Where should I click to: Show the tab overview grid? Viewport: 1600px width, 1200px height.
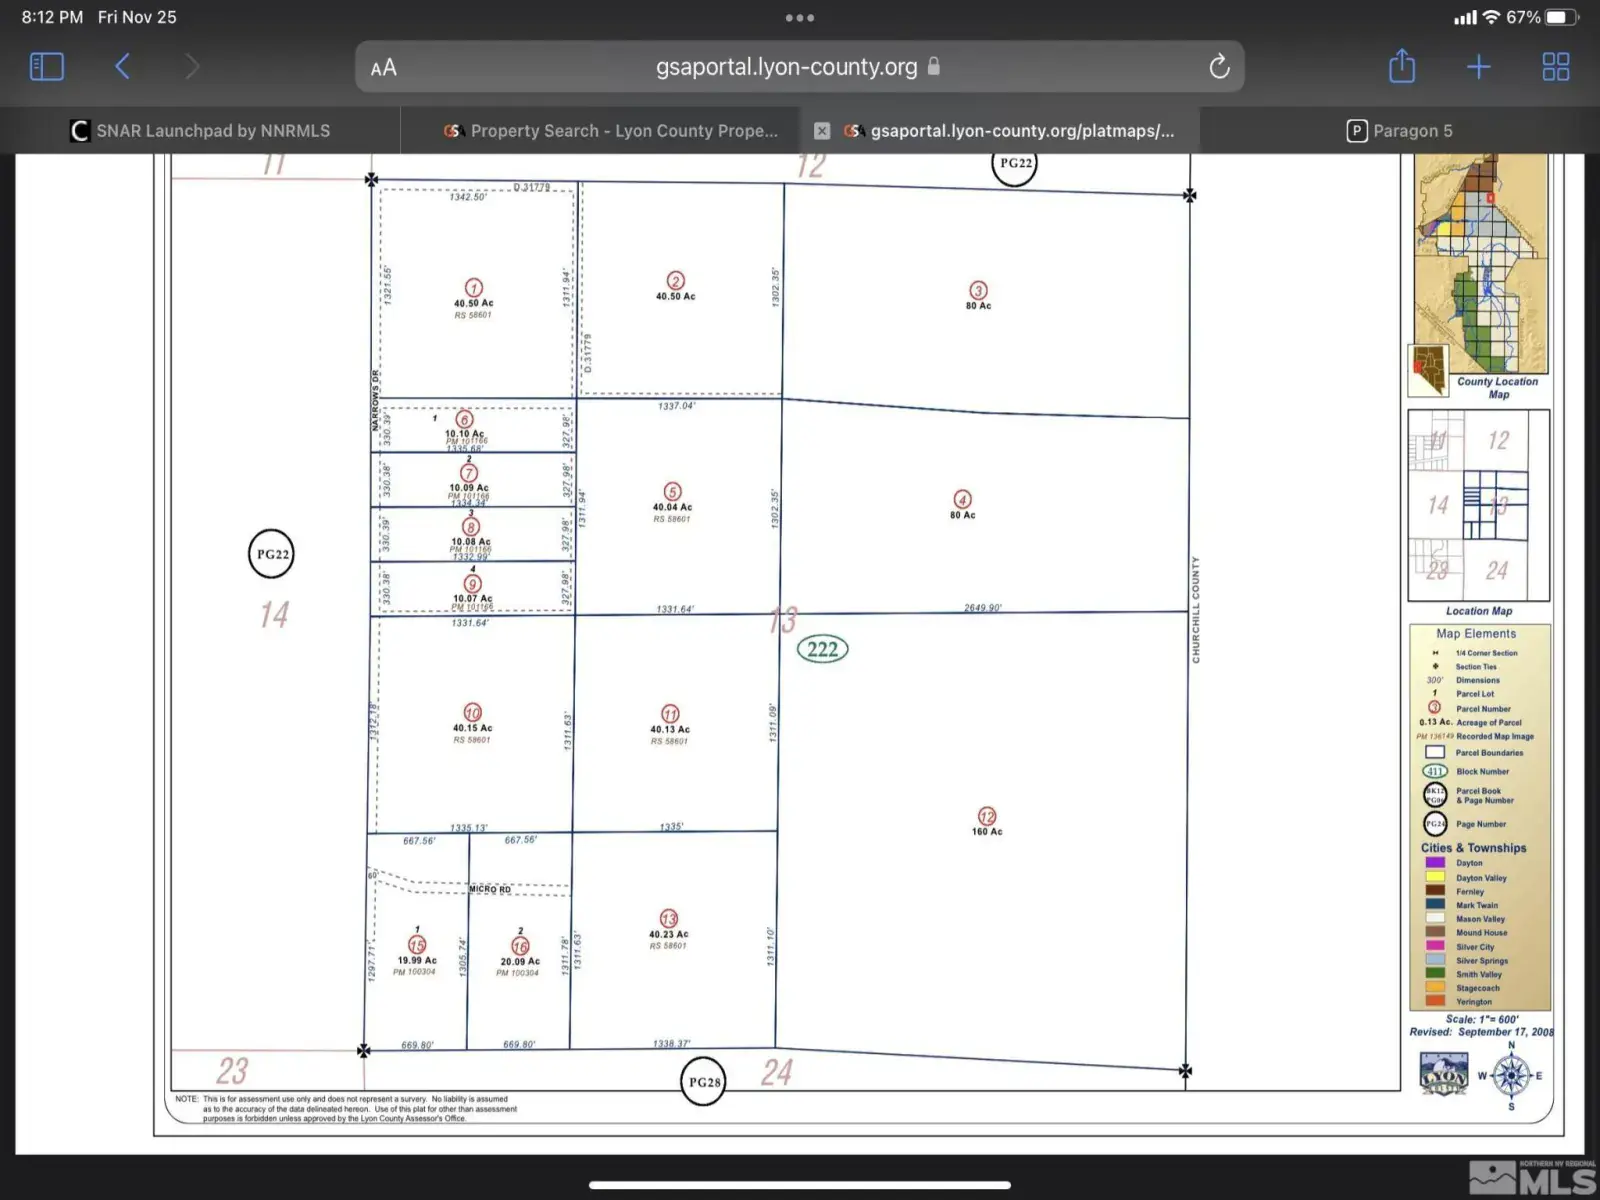pyautogui.click(x=1555, y=67)
